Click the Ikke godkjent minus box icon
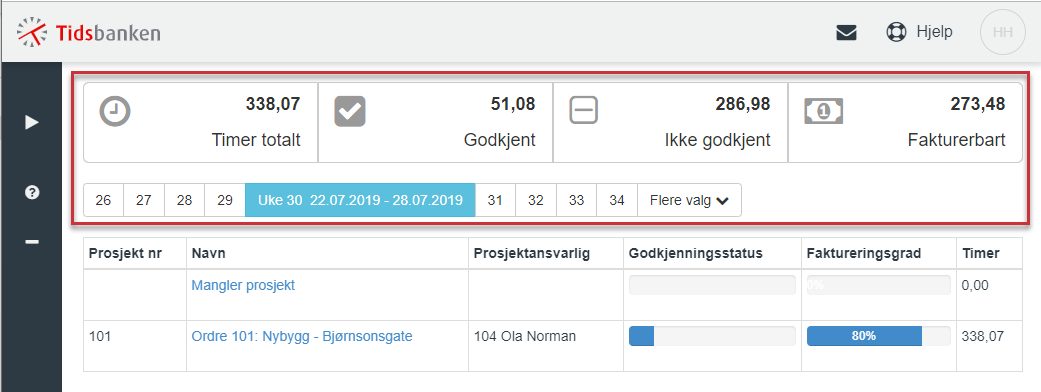This screenshot has width=1041, height=392. tap(584, 110)
